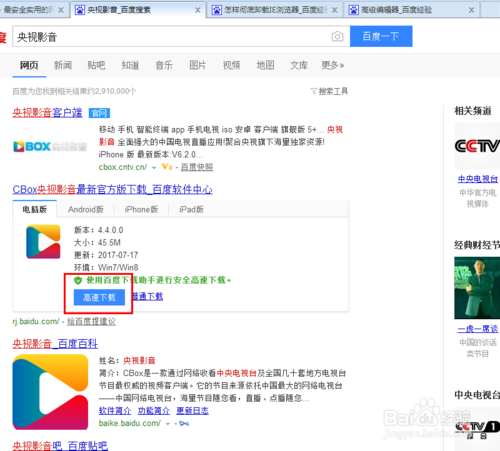Expand the arrow after cbox.cntv.cn
This screenshot has height=451, width=500.
(x=154, y=168)
